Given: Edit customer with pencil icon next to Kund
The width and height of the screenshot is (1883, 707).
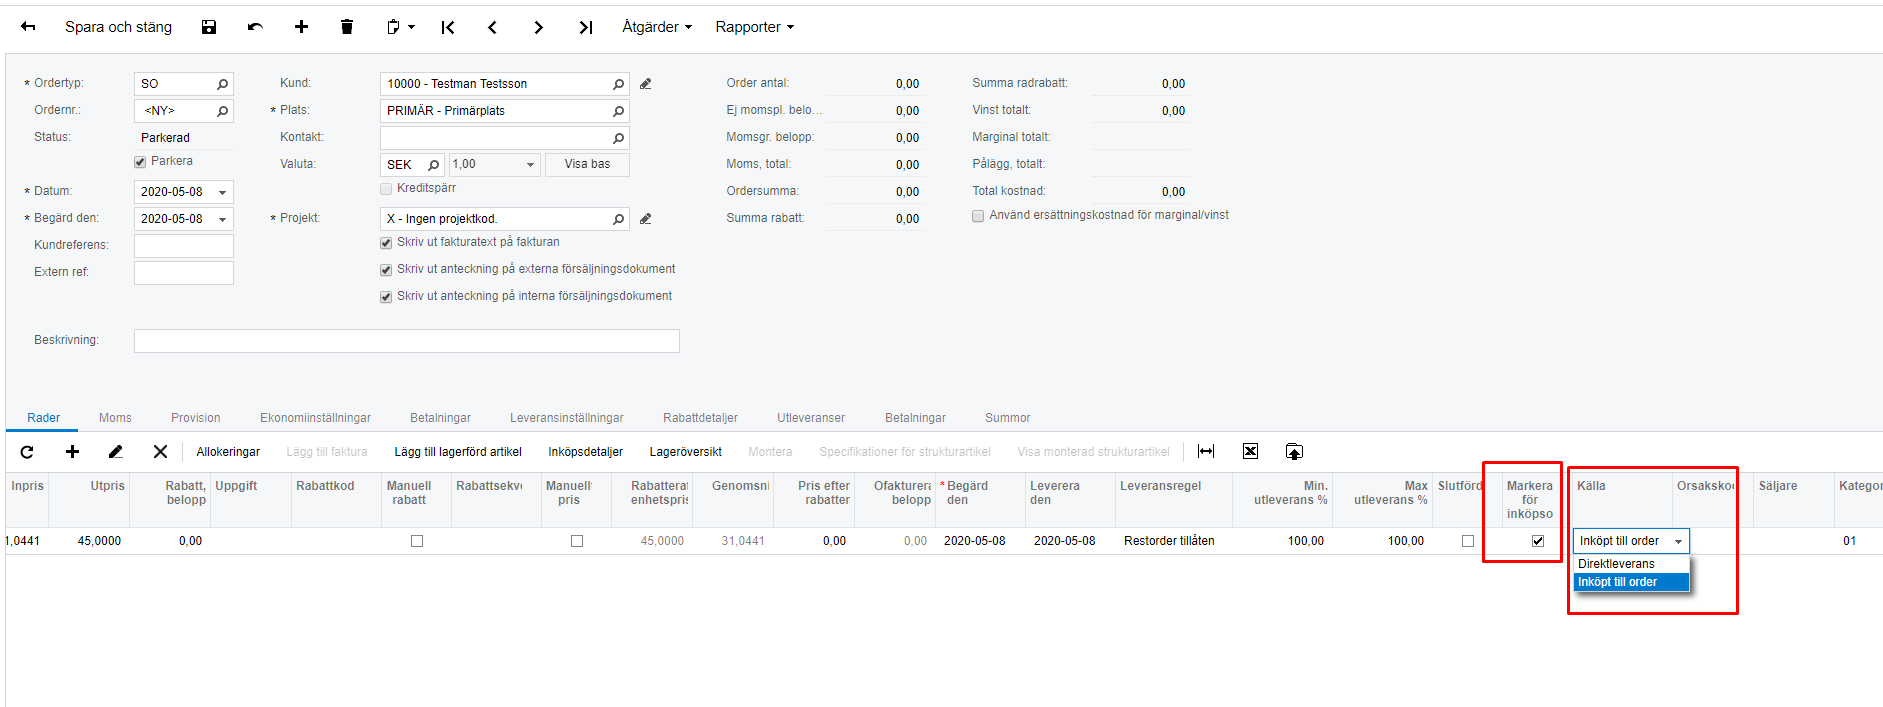Looking at the screenshot, I should [x=646, y=84].
